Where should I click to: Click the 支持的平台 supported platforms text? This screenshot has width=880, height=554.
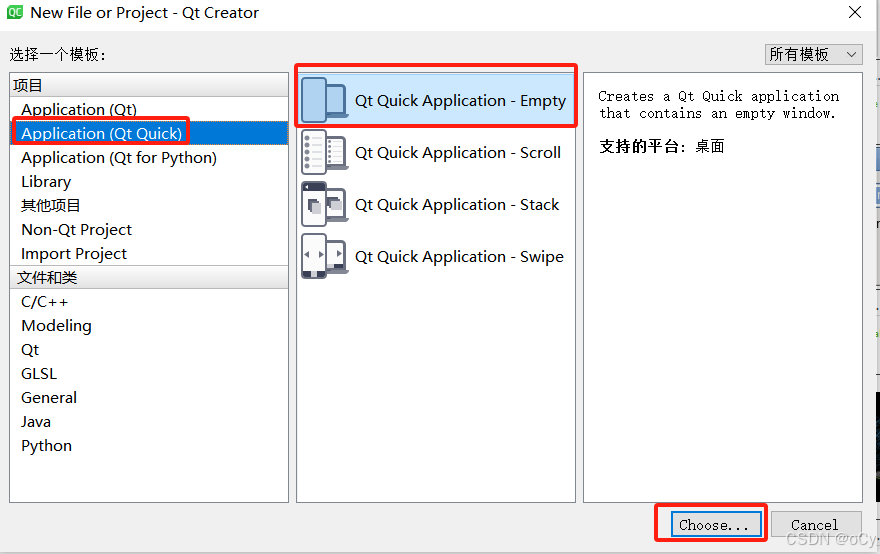tap(662, 146)
